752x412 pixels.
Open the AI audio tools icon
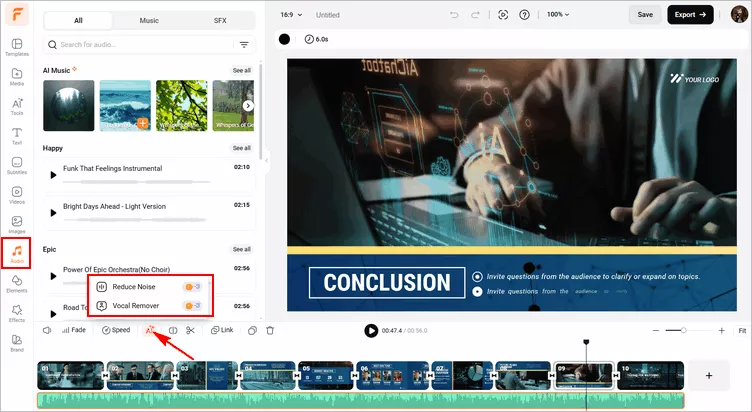[150, 330]
